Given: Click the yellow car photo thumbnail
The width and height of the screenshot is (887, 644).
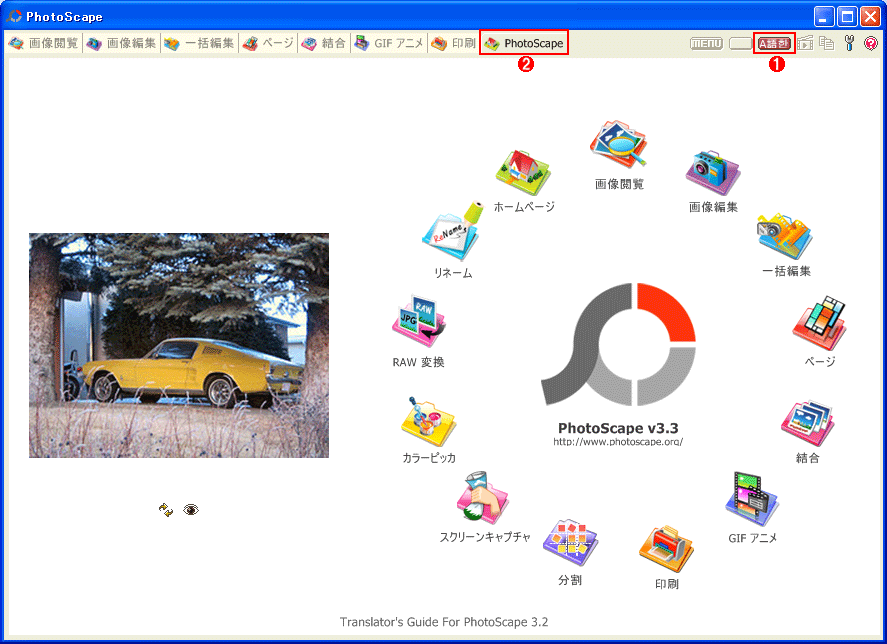Looking at the screenshot, I should coord(179,345).
